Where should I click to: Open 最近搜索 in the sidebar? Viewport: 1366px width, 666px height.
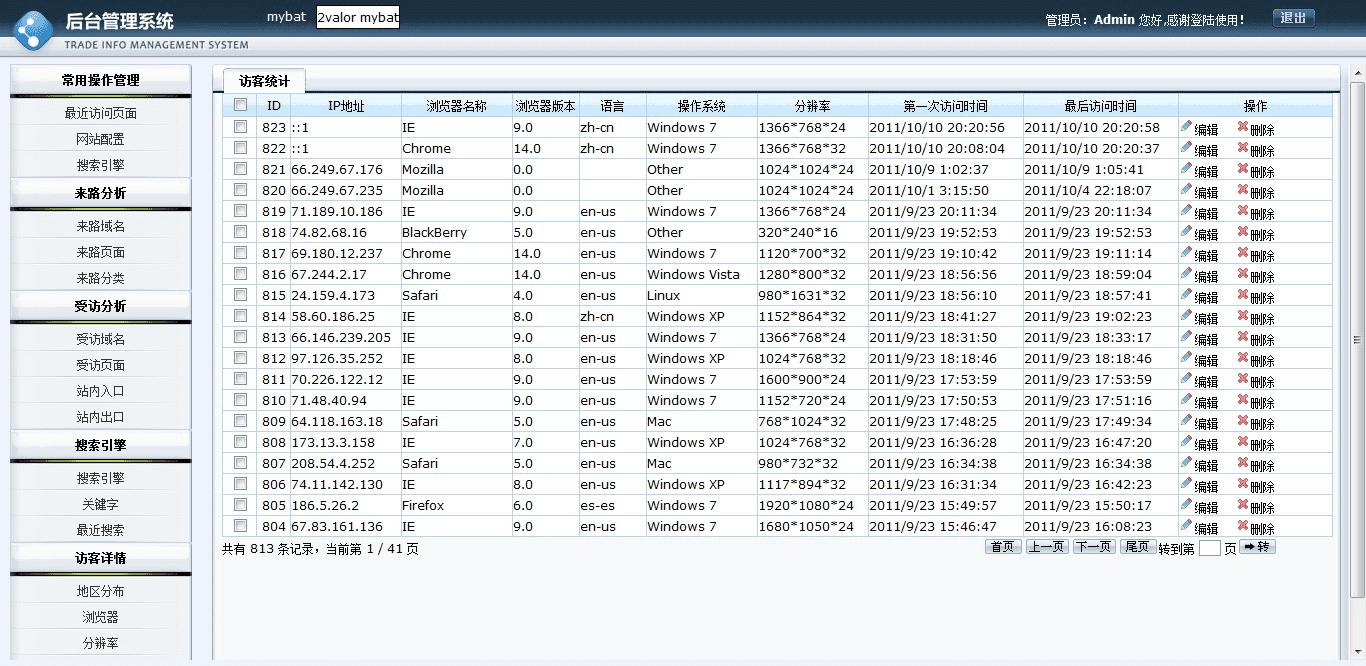pyautogui.click(x=100, y=531)
